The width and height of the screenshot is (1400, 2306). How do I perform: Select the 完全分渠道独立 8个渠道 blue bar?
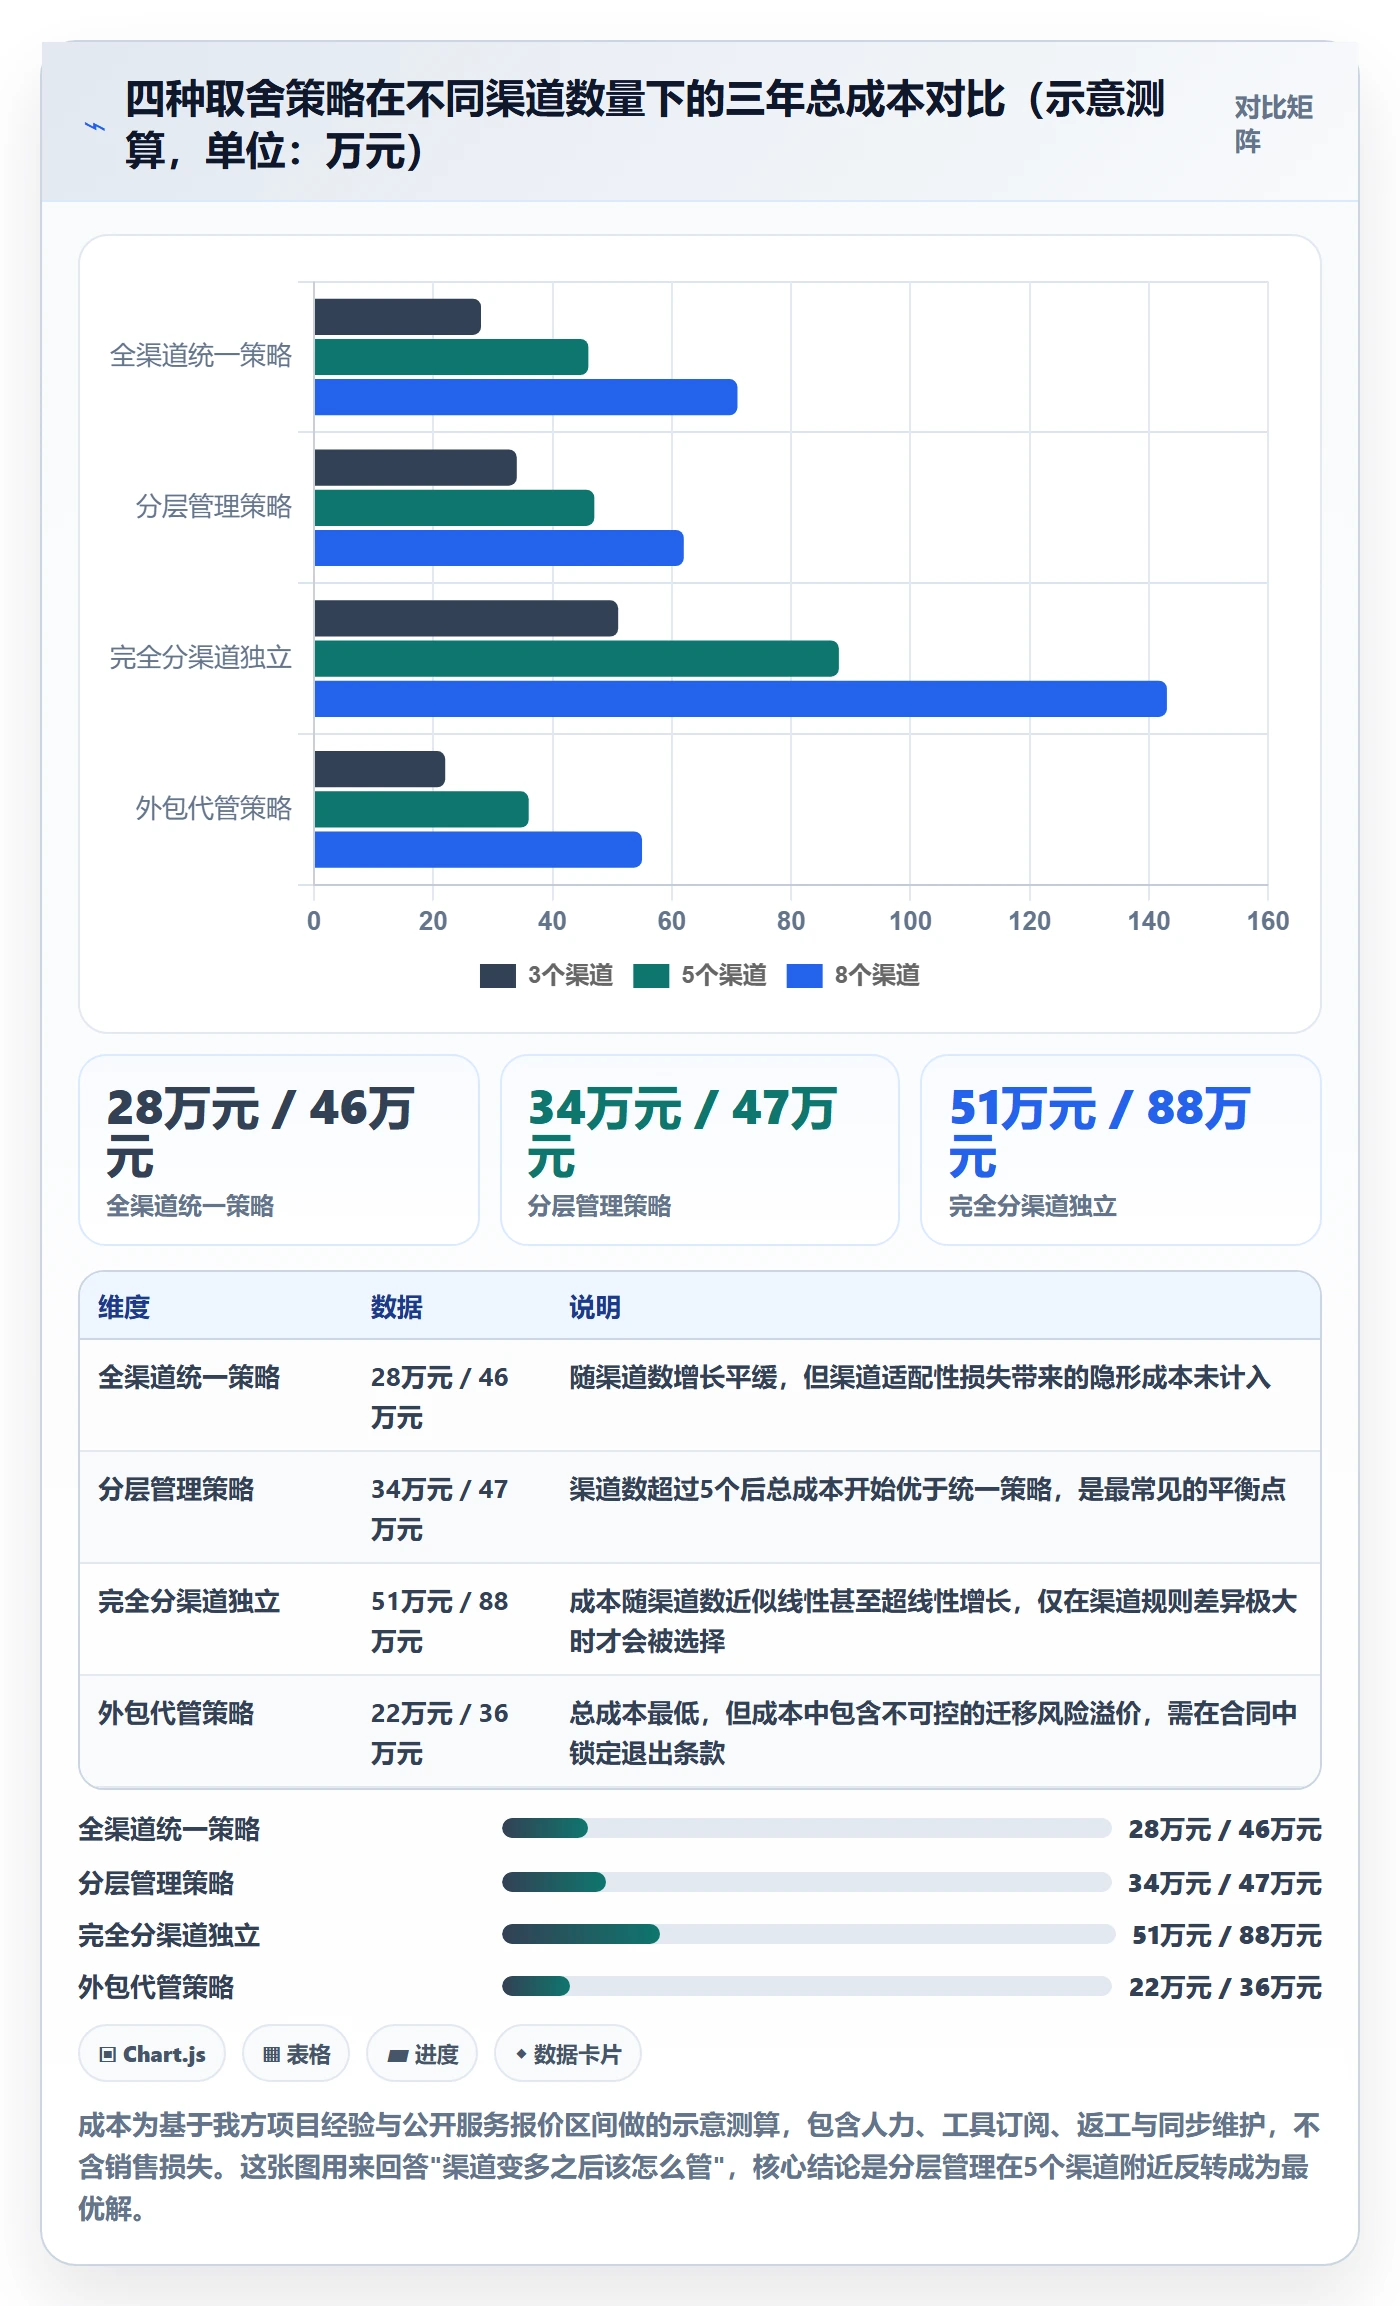click(x=740, y=699)
